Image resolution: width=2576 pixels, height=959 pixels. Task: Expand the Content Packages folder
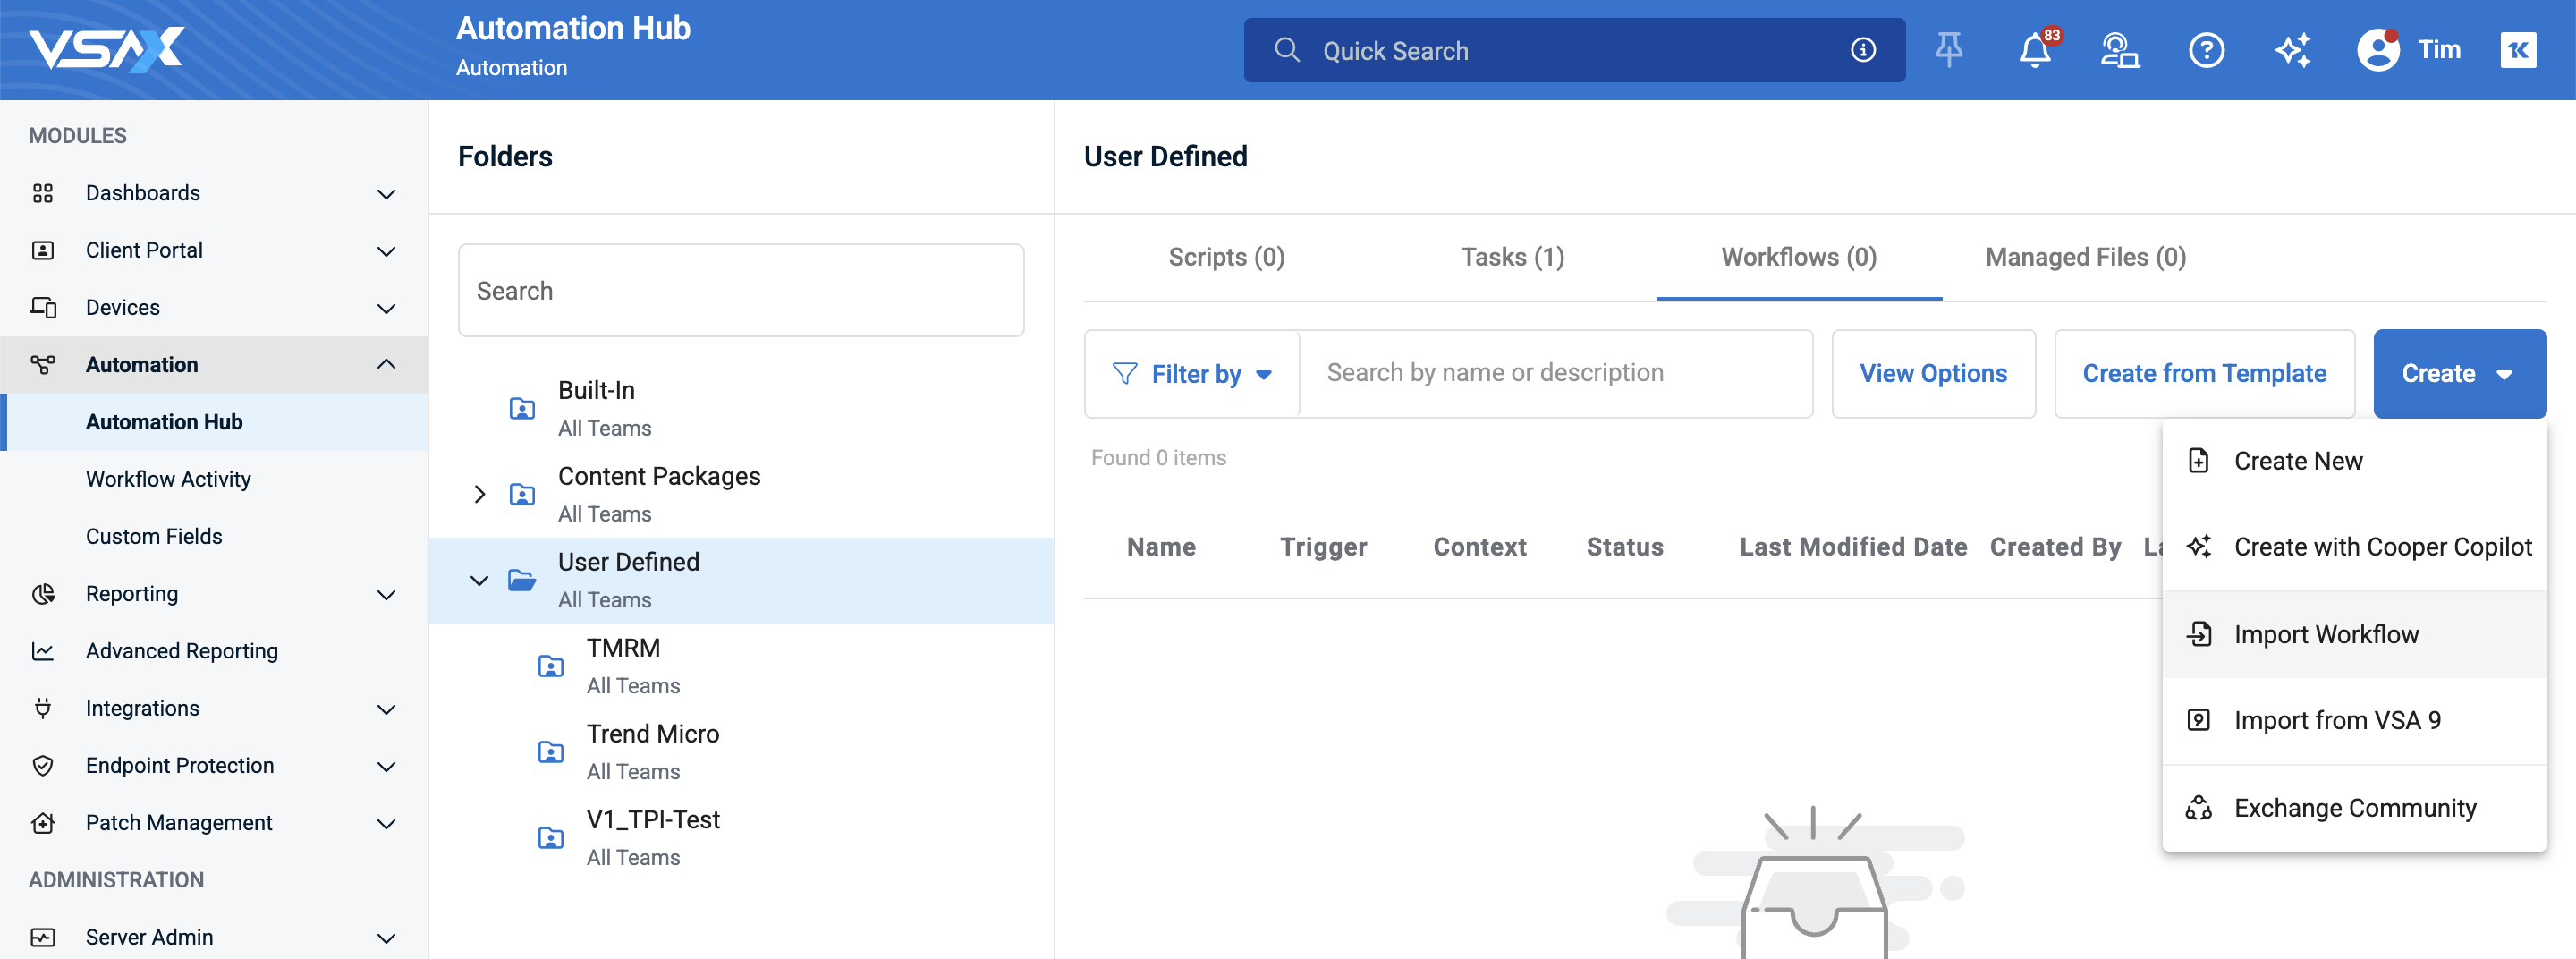(x=480, y=494)
